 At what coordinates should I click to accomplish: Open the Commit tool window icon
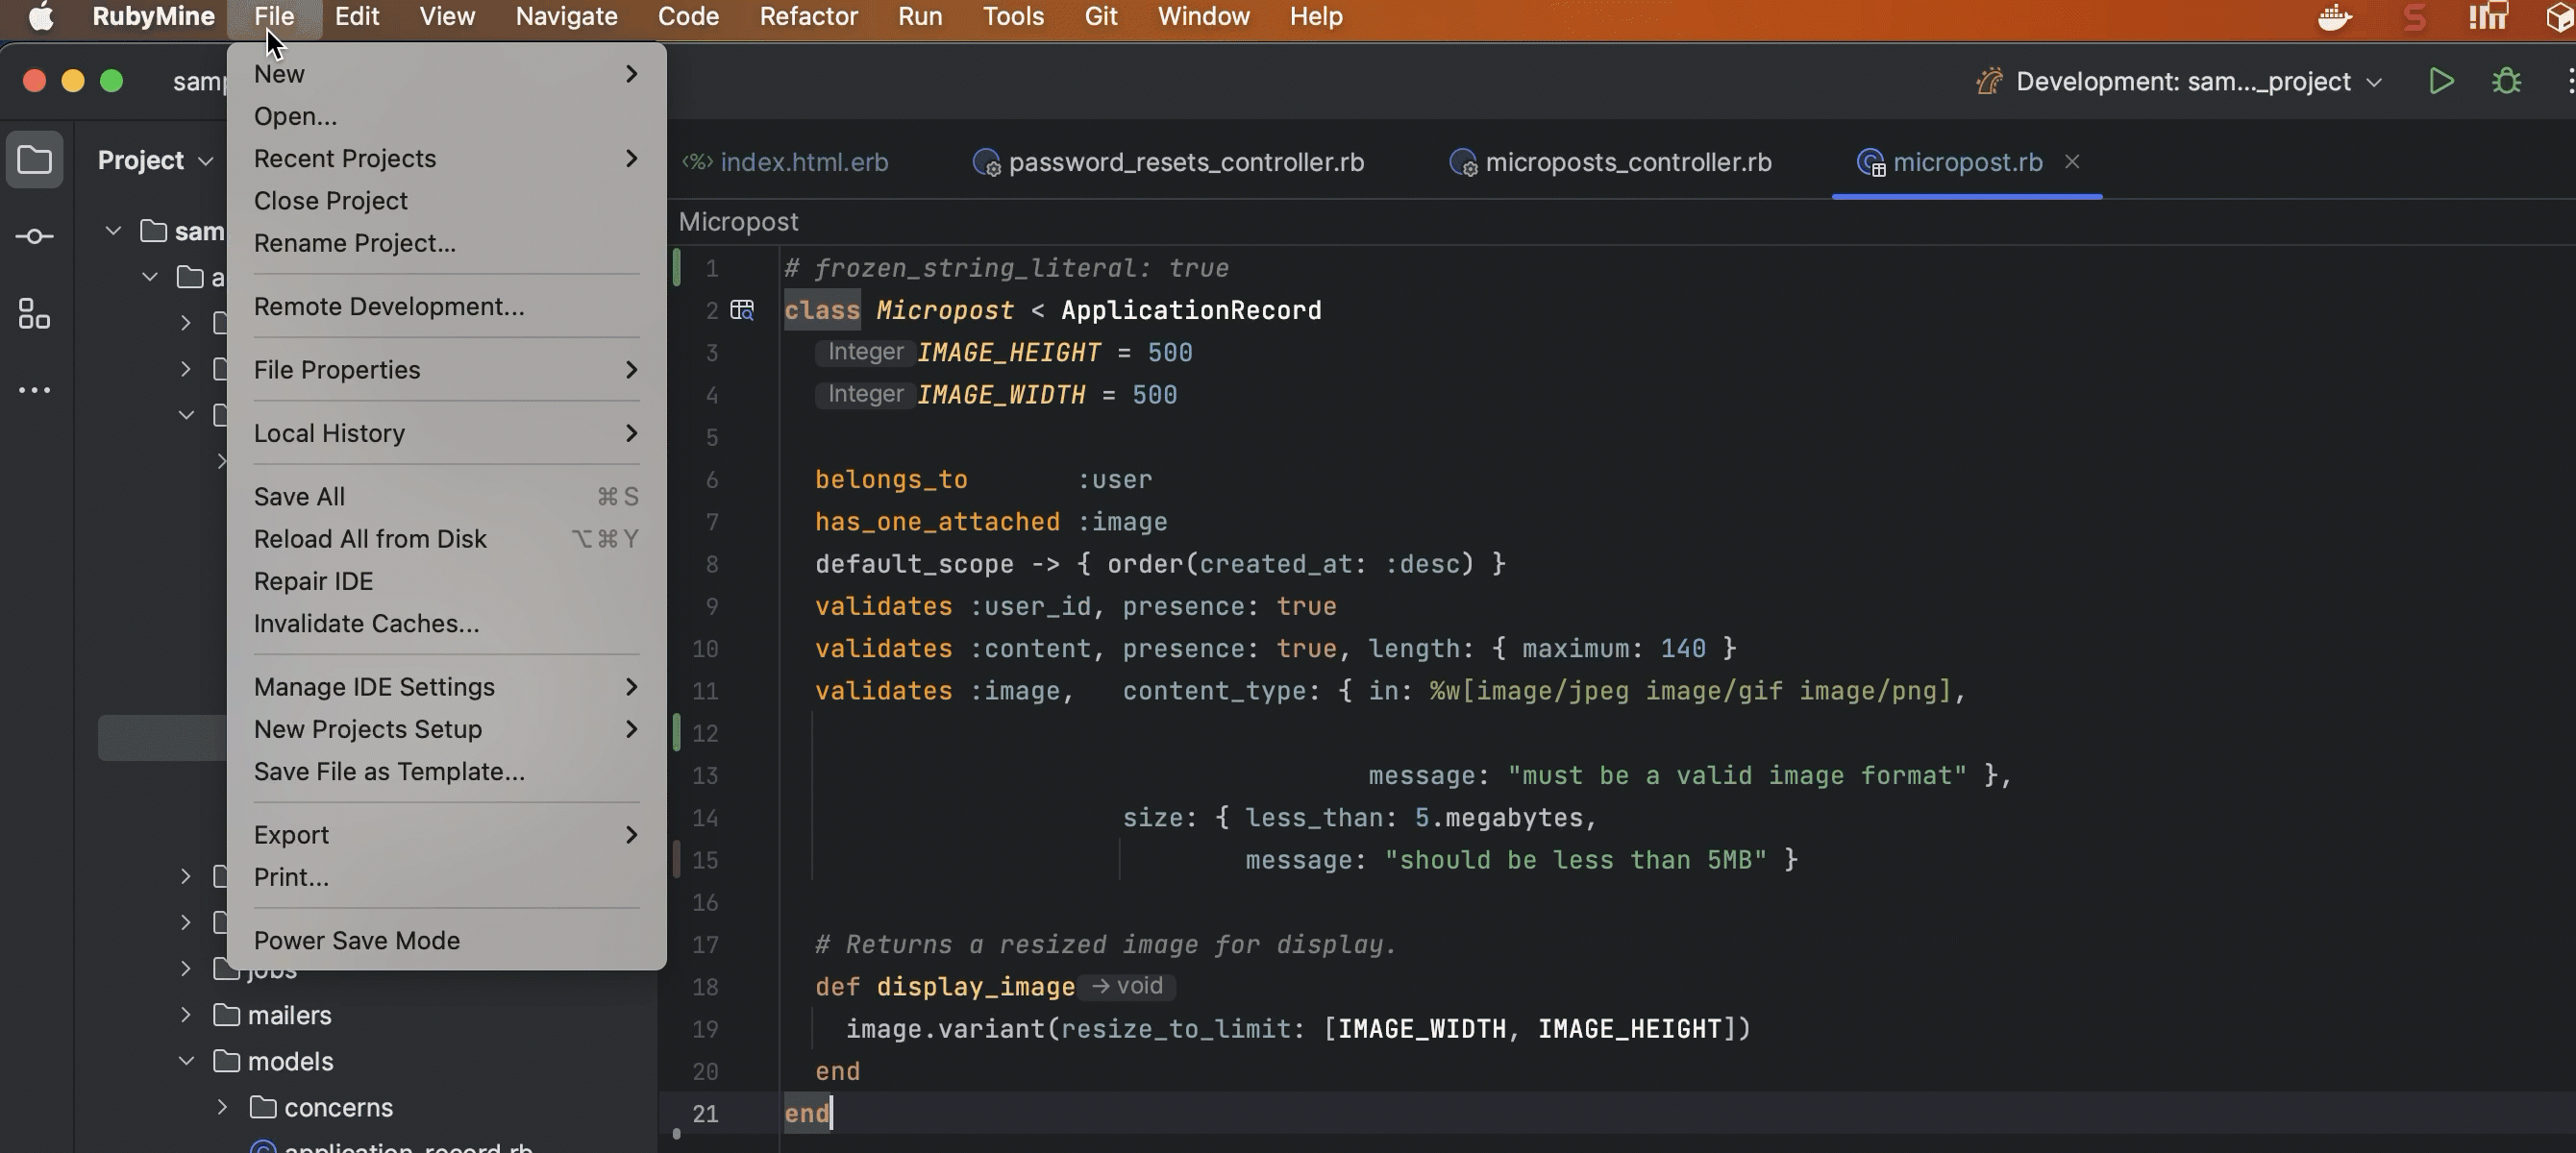pyautogui.click(x=35, y=237)
